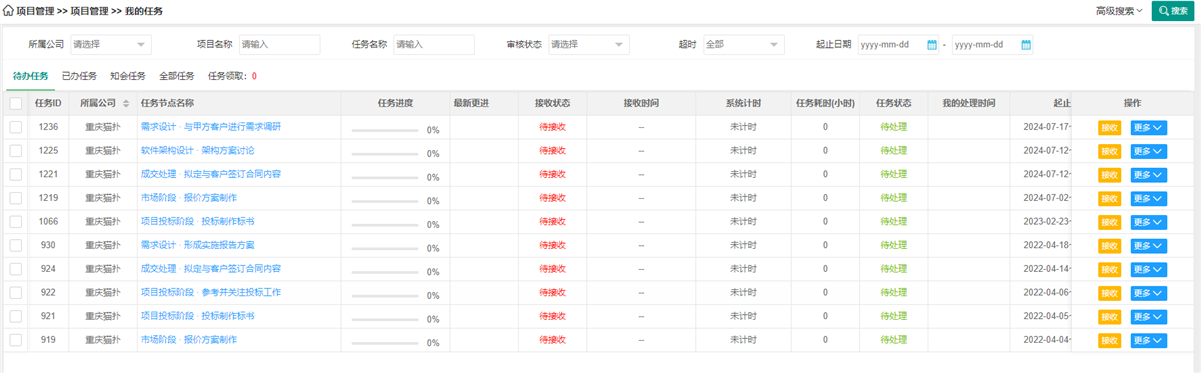Image resolution: width=1201 pixels, height=373 pixels.
Task: Expand 更多 menu for task 1225
Action: (x=1148, y=151)
